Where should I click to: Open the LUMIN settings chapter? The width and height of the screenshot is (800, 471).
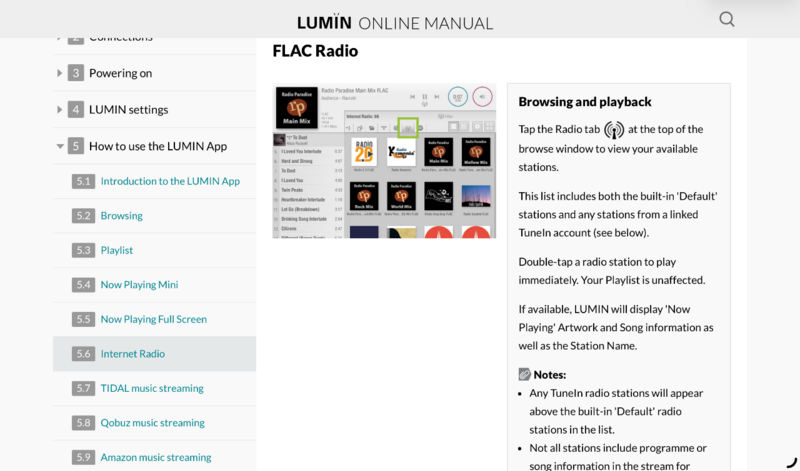pyautogui.click(x=129, y=110)
